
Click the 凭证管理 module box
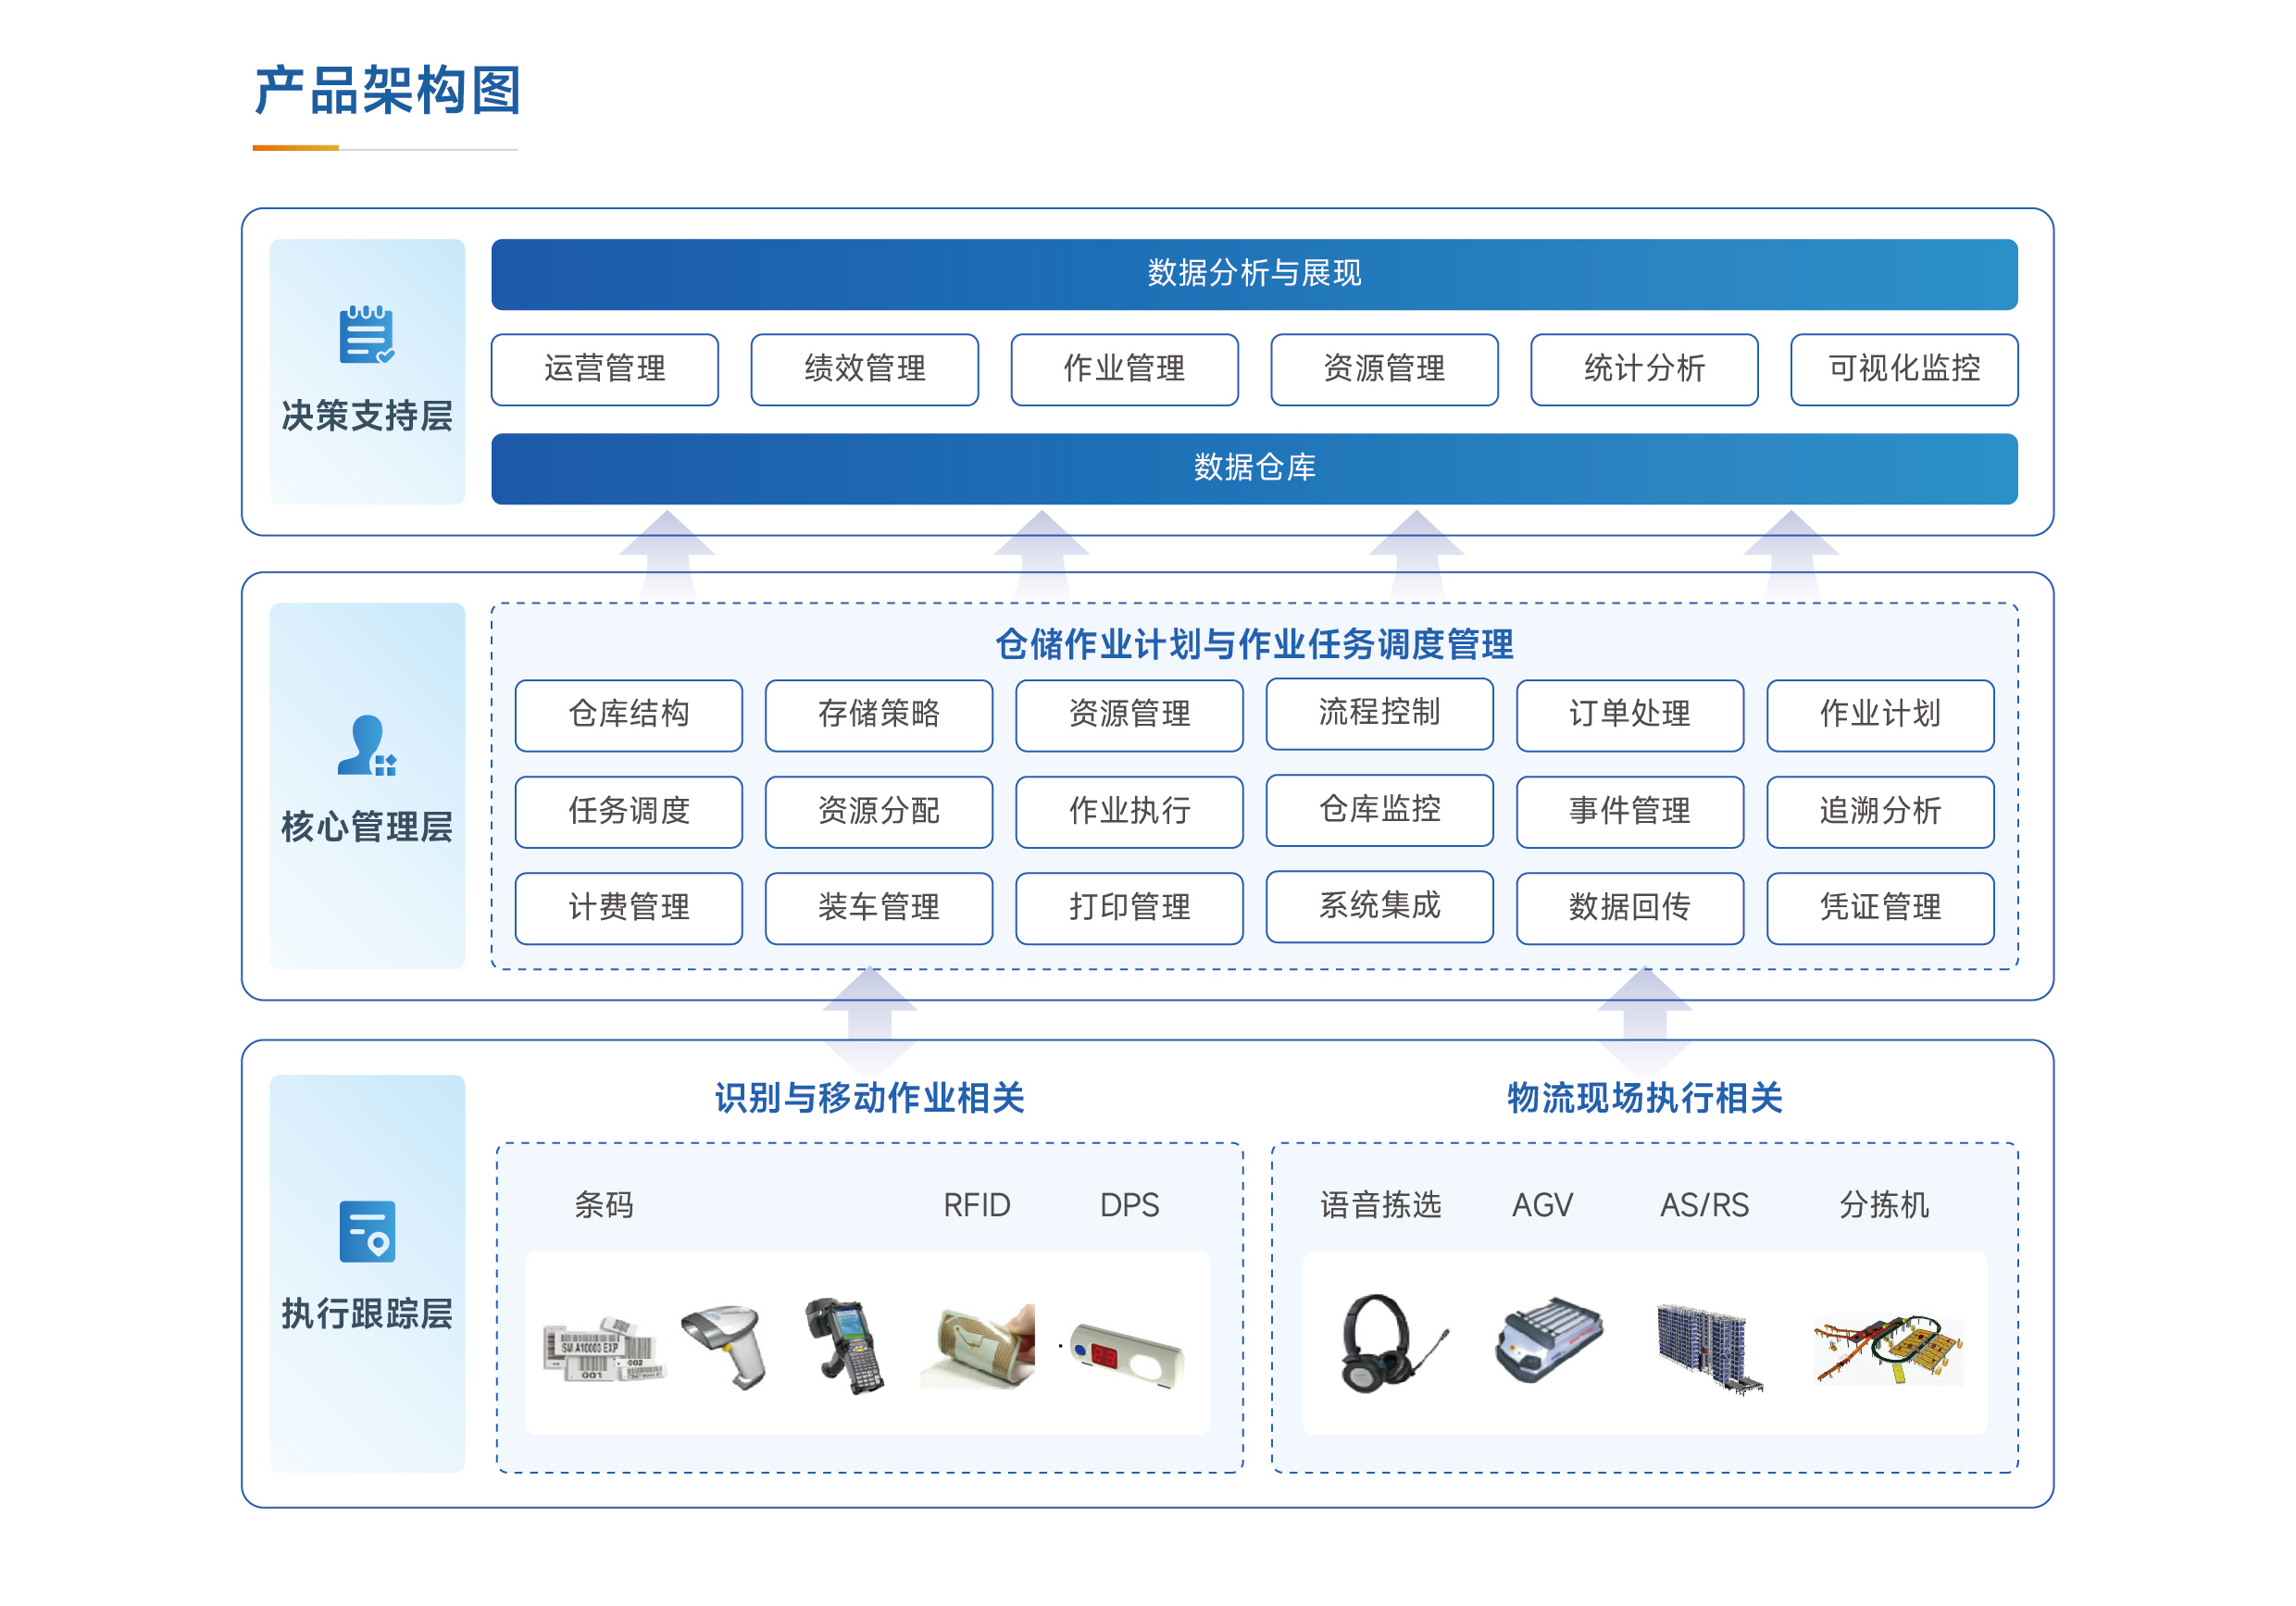coord(1879,908)
